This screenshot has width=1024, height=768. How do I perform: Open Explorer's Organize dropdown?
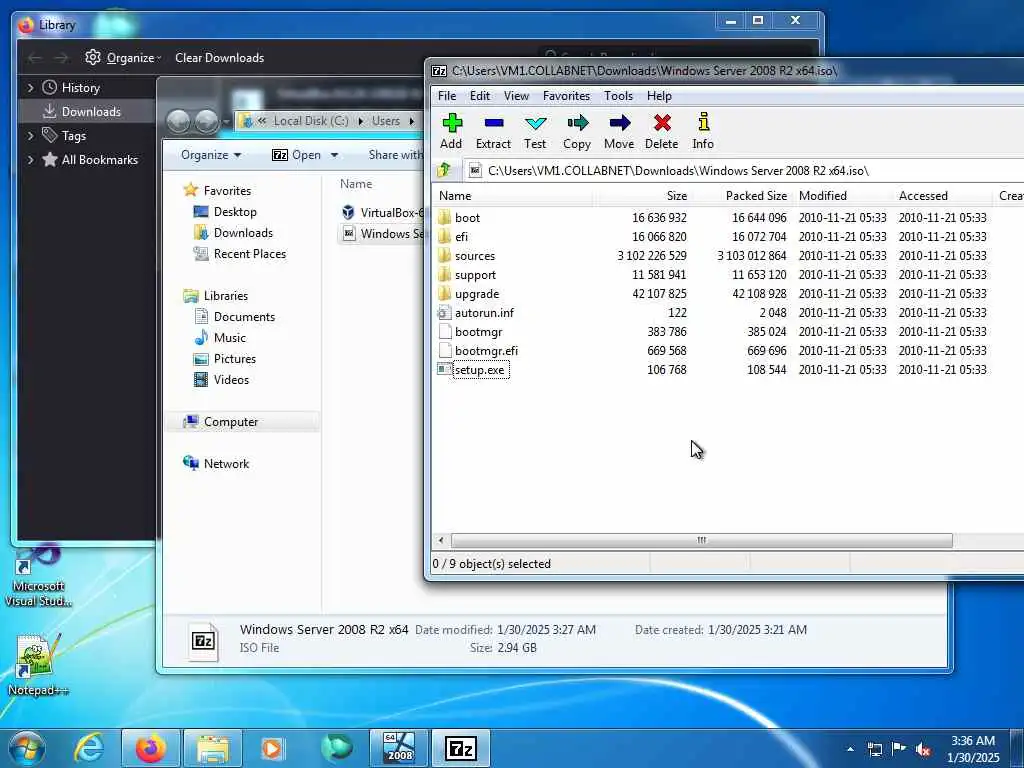pyautogui.click(x=211, y=155)
